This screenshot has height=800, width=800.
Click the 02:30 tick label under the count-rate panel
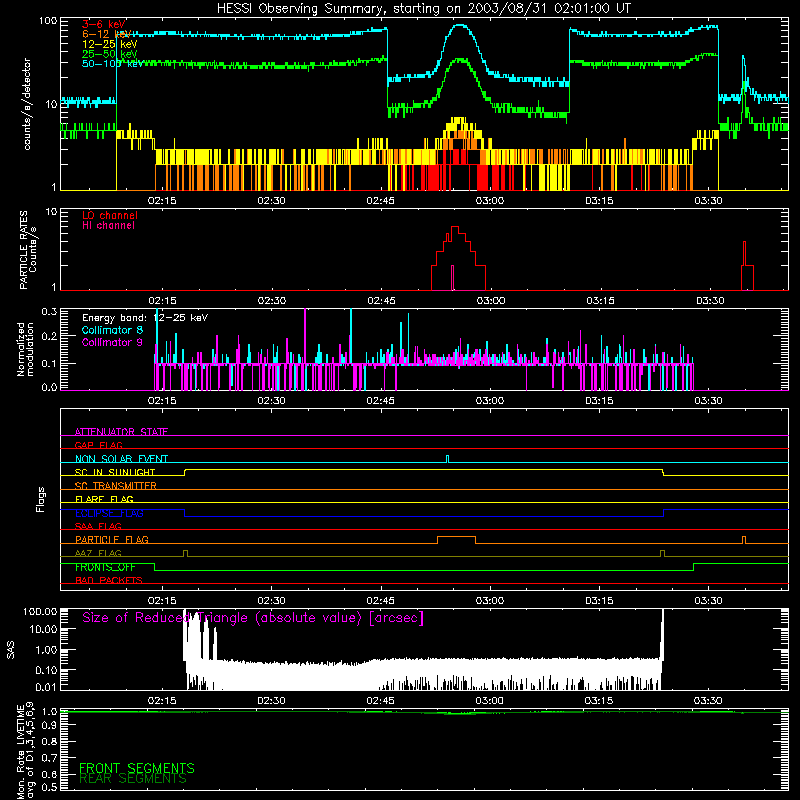tap(271, 201)
